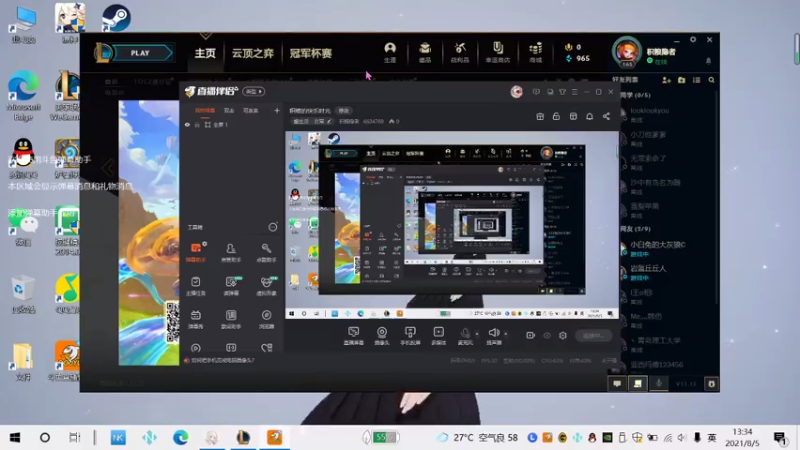Expand the mode pill beside the 直播伴侣 logo
This screenshot has height=450, width=800.
(x=254, y=91)
